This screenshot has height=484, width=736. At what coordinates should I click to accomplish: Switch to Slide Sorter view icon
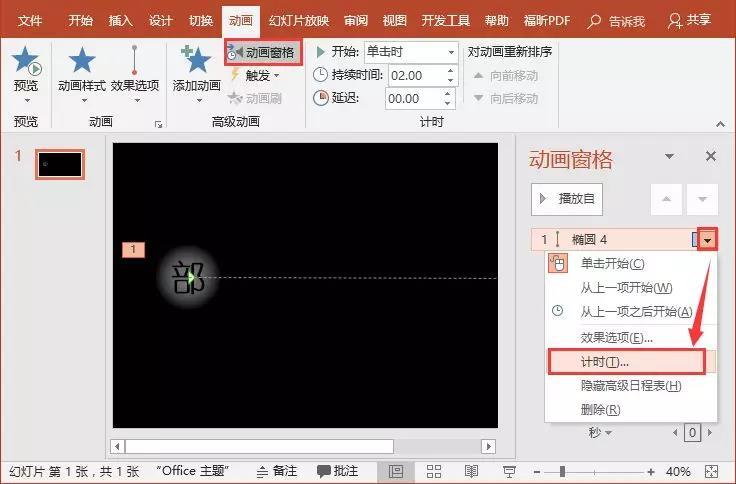click(x=434, y=471)
